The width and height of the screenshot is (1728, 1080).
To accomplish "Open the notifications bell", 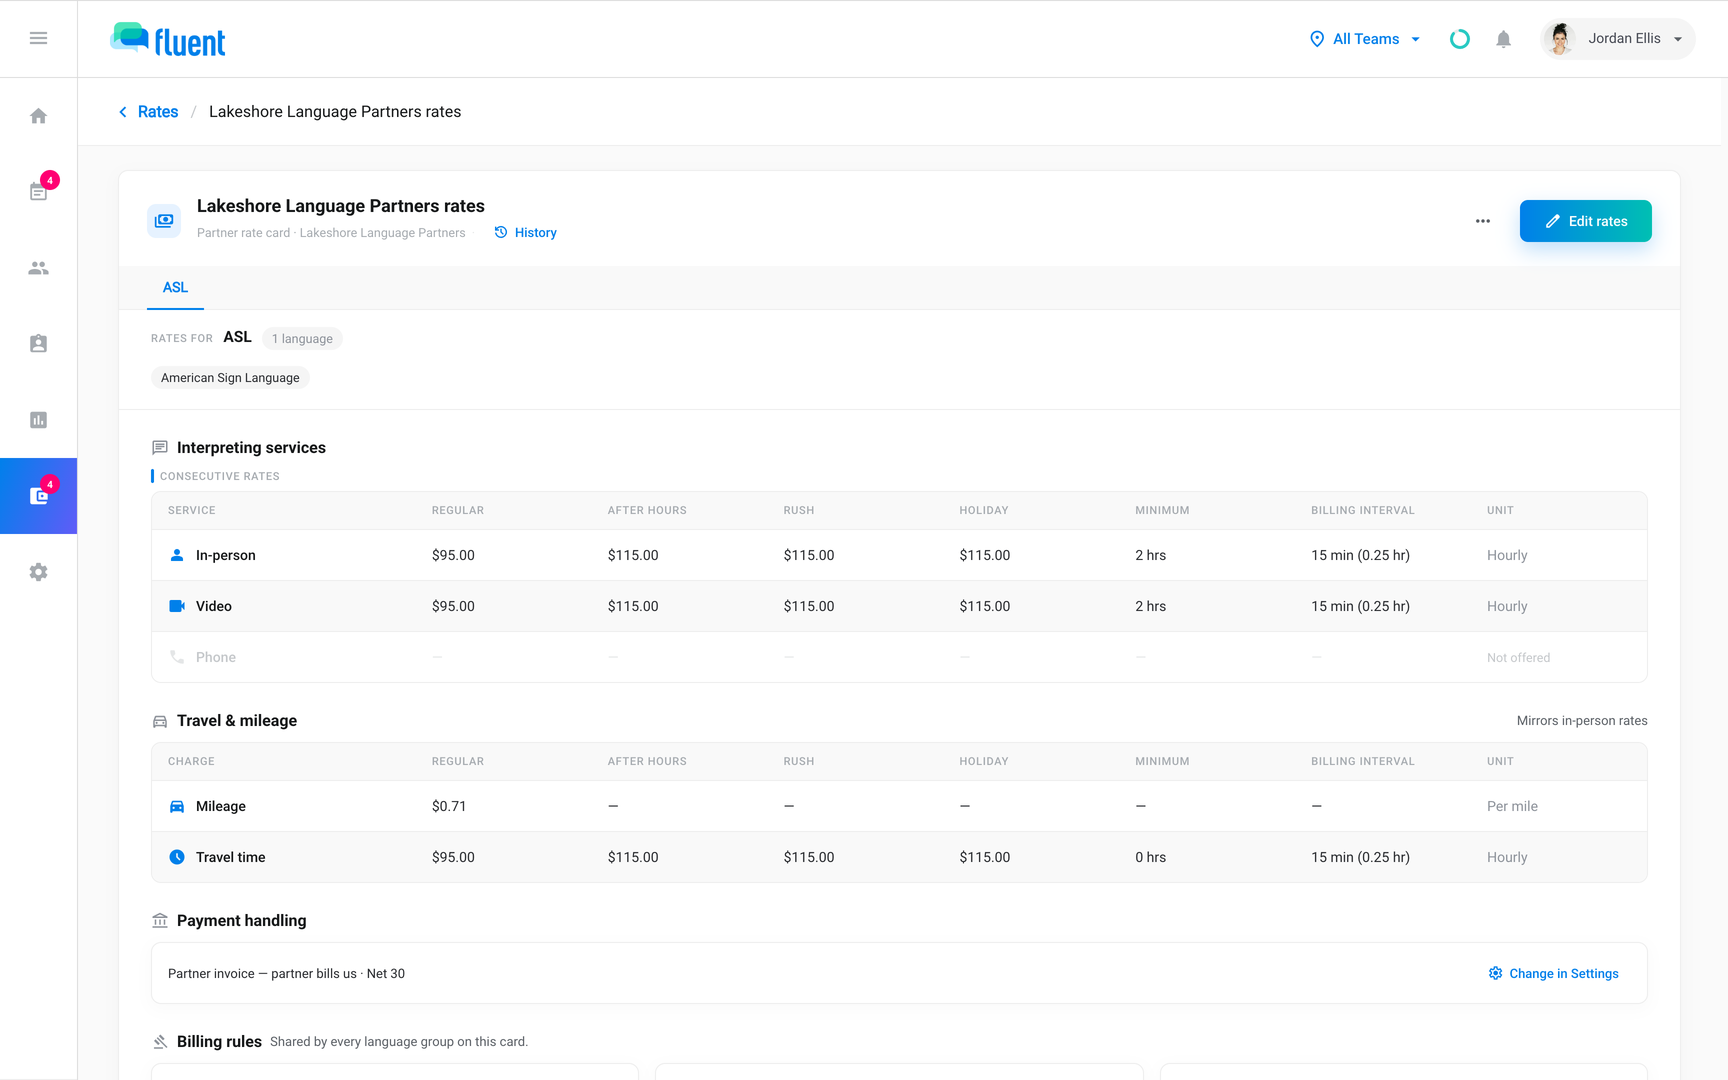I will click(1503, 39).
